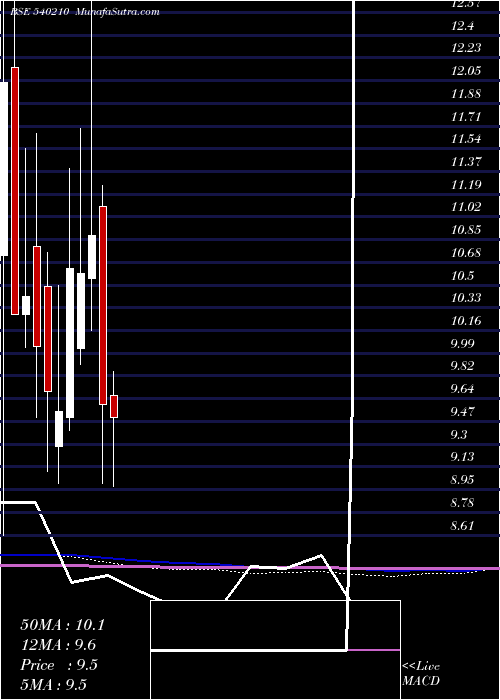This screenshot has height=700, width=500.
Task: Click the 10.5 price axis label
Action: point(463,275)
